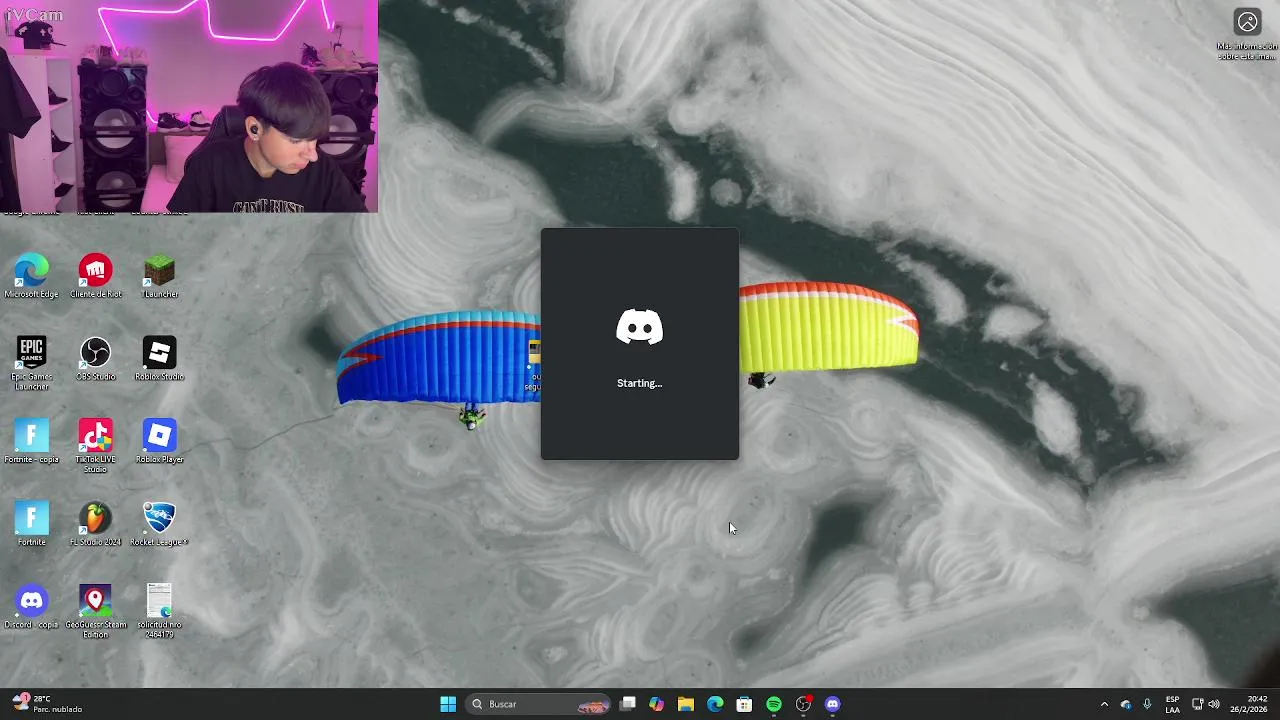The width and height of the screenshot is (1280, 720).
Task: Select the Epic Games Launcher desktop icon
Action: click(x=31, y=363)
